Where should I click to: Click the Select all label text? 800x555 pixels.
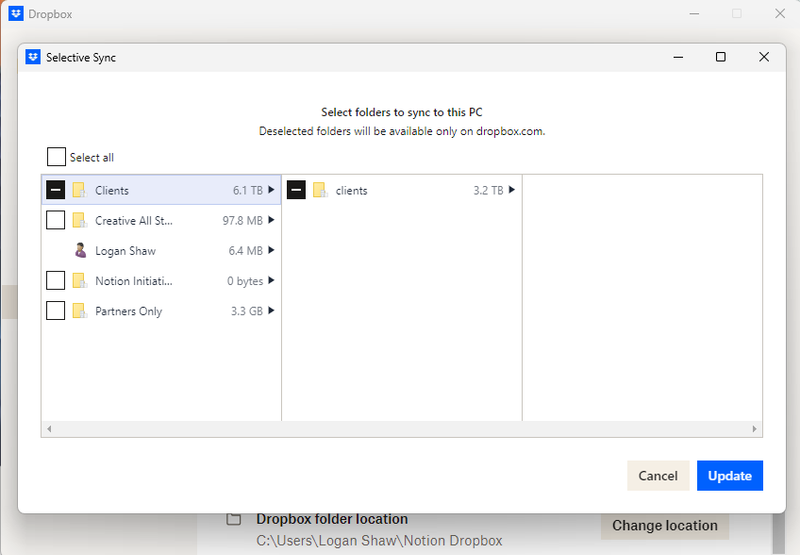pos(92,157)
